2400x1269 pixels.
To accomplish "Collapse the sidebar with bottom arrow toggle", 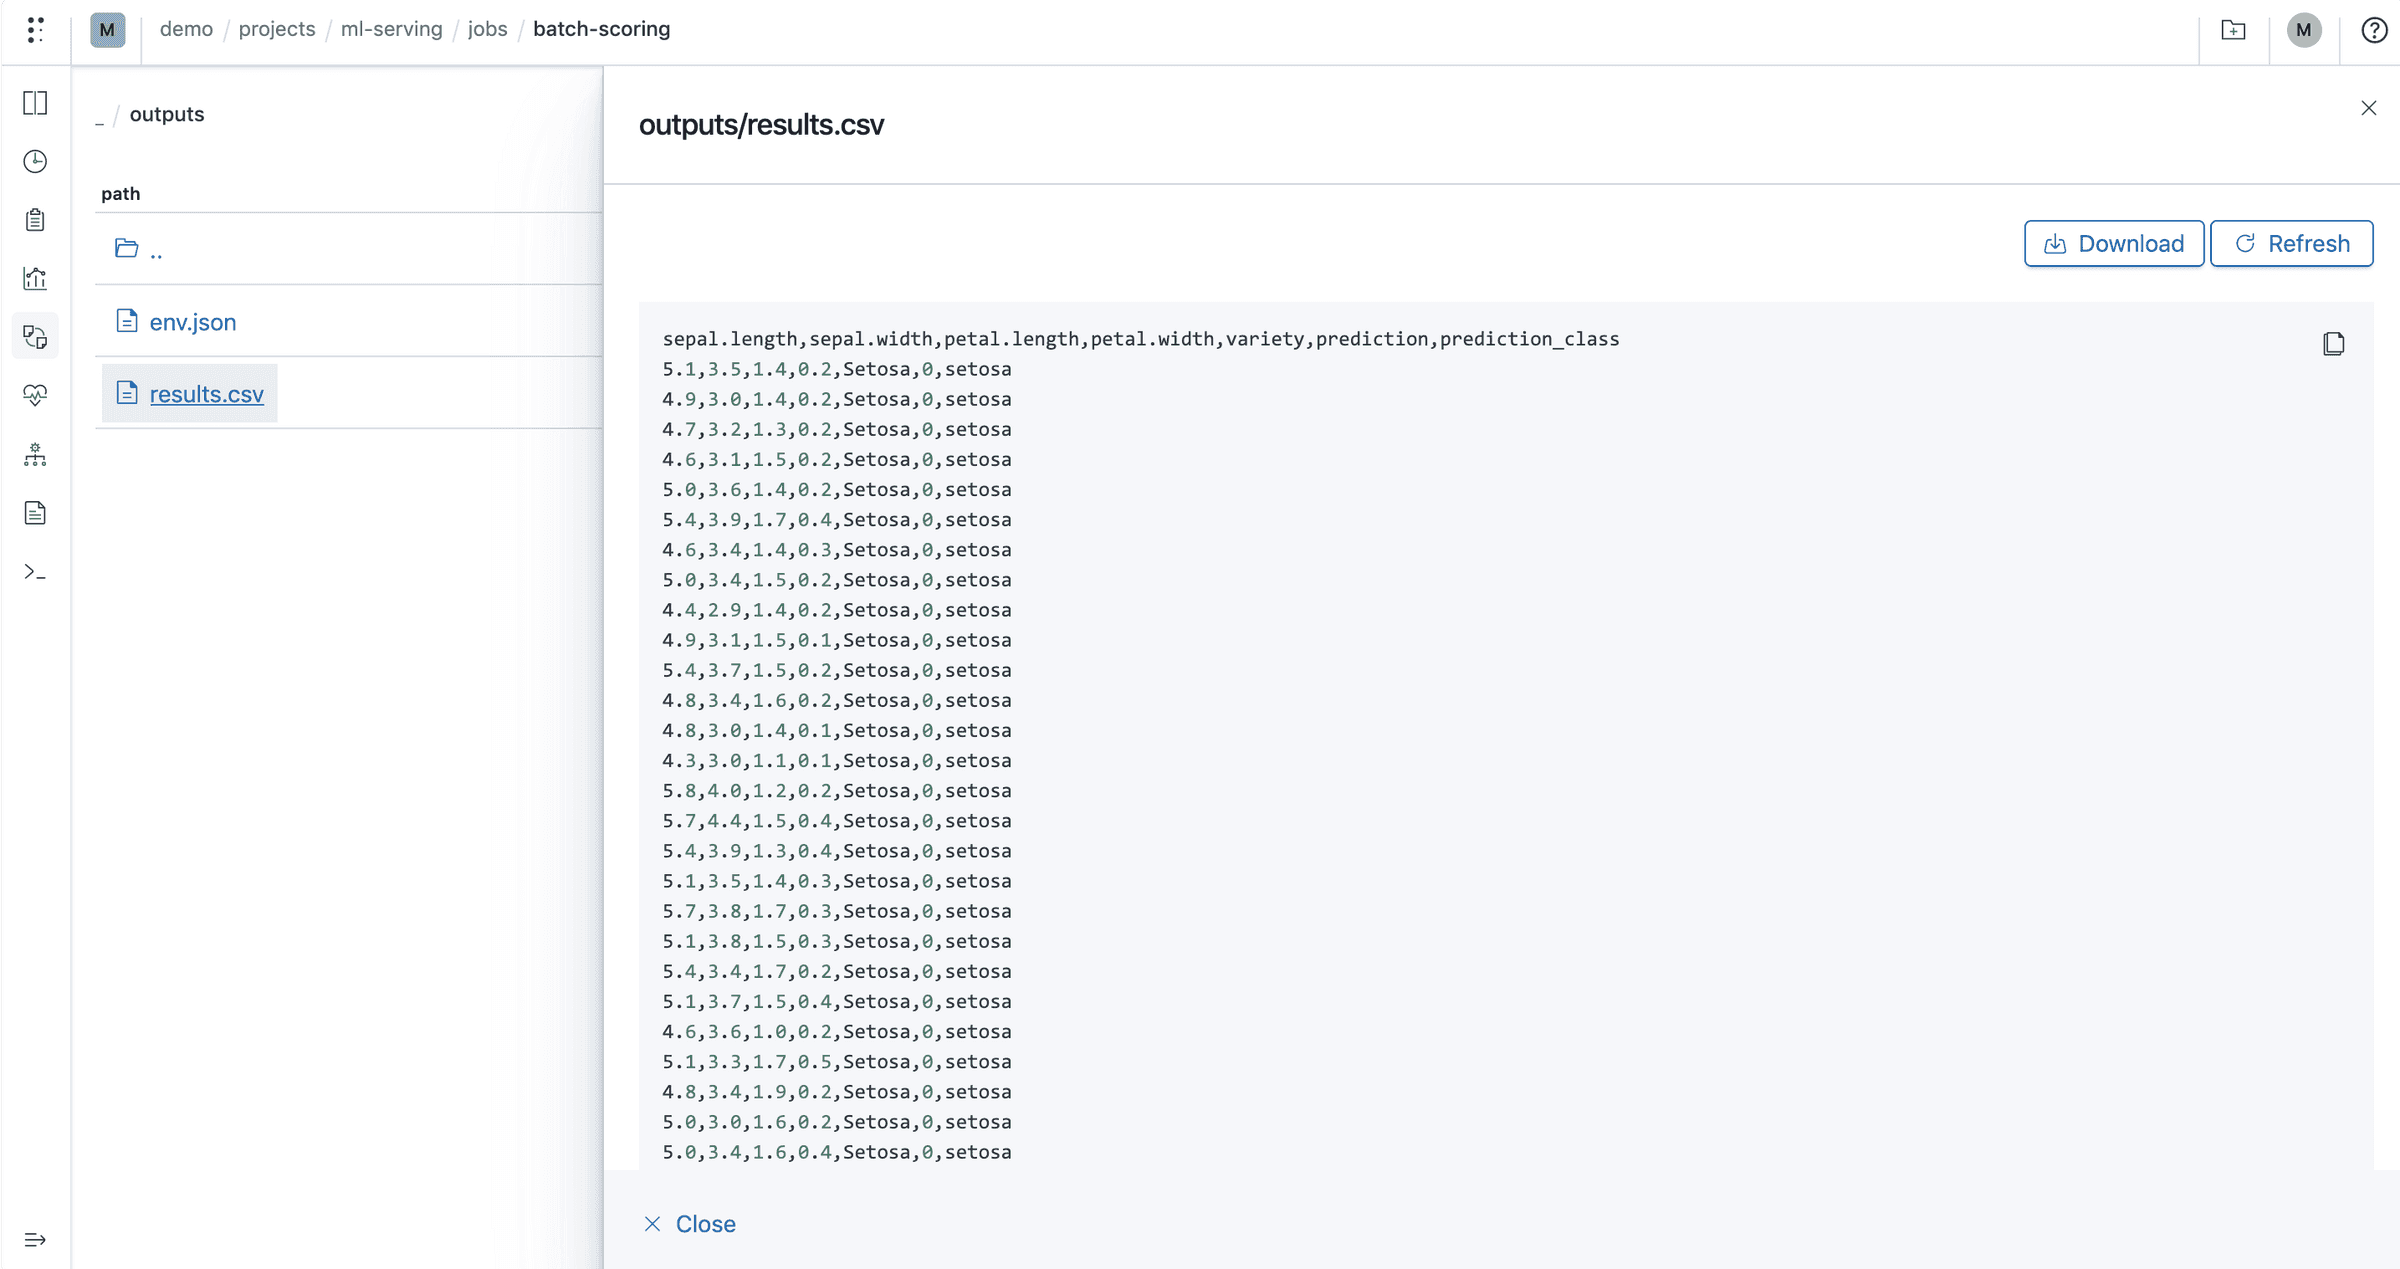I will (x=35, y=1240).
